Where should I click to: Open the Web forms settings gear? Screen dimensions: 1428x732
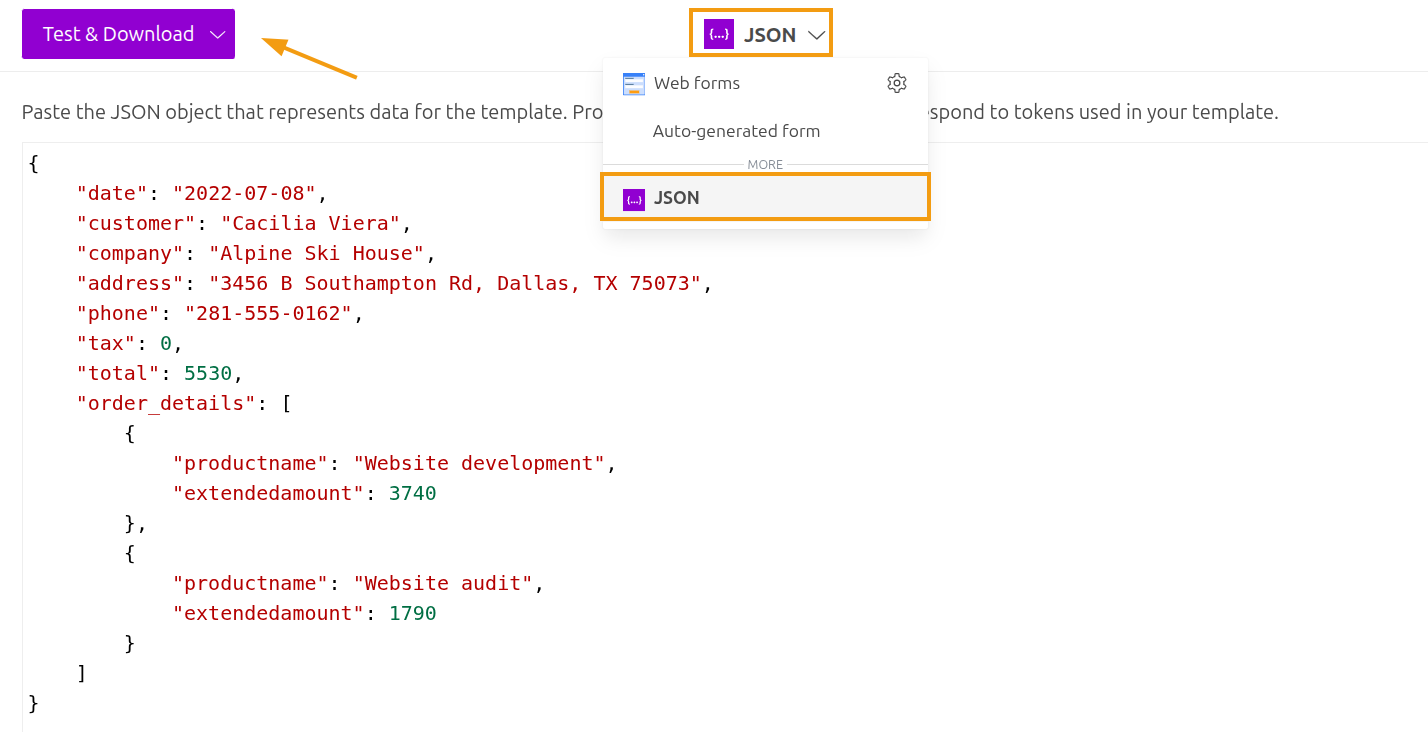point(896,83)
